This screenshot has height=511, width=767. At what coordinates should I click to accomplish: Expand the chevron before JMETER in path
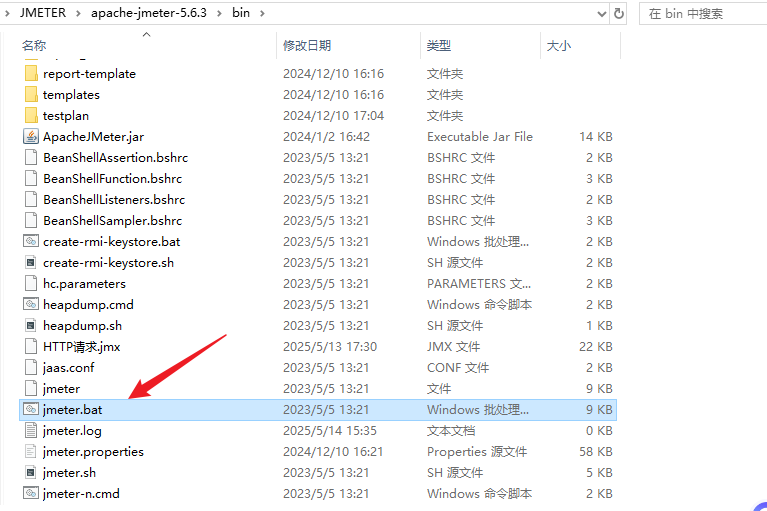7,13
